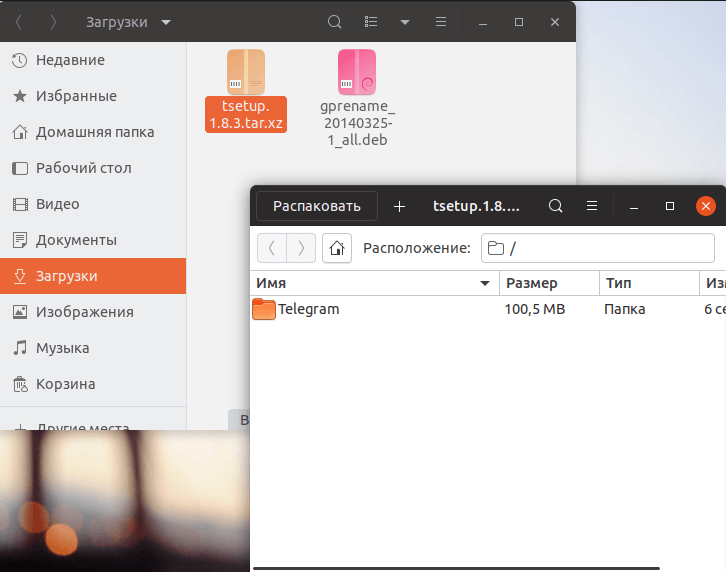Select the gprename_20140325-1_all.deb package icon
Image resolution: width=726 pixels, height=572 pixels.
(357, 72)
